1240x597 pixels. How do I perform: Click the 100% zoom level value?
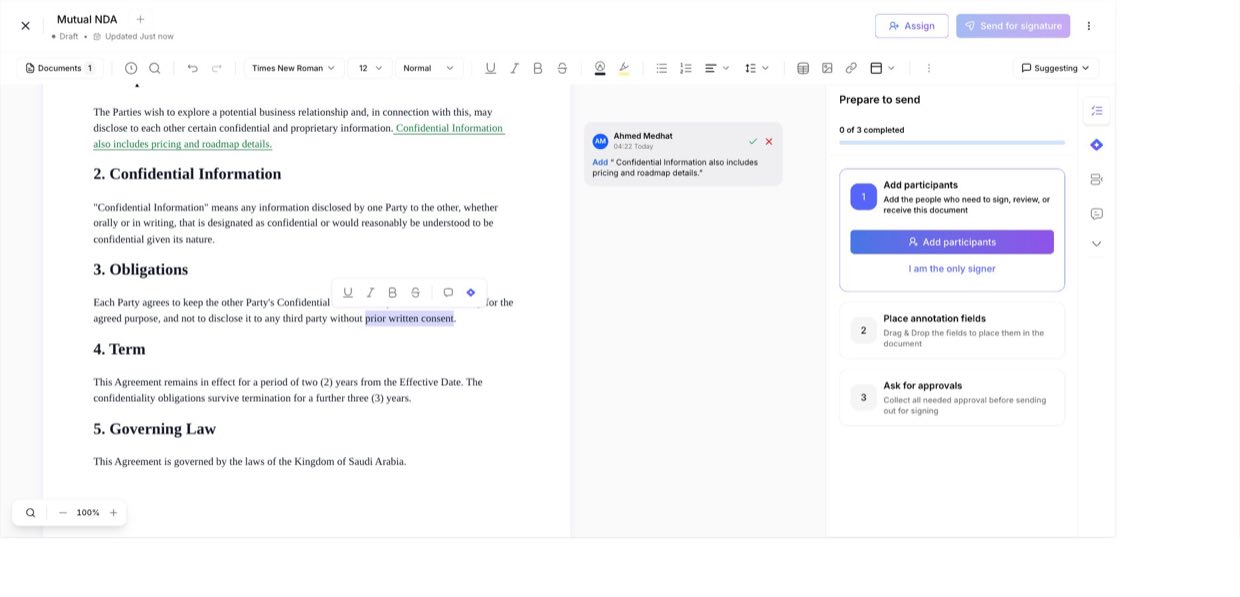88,513
